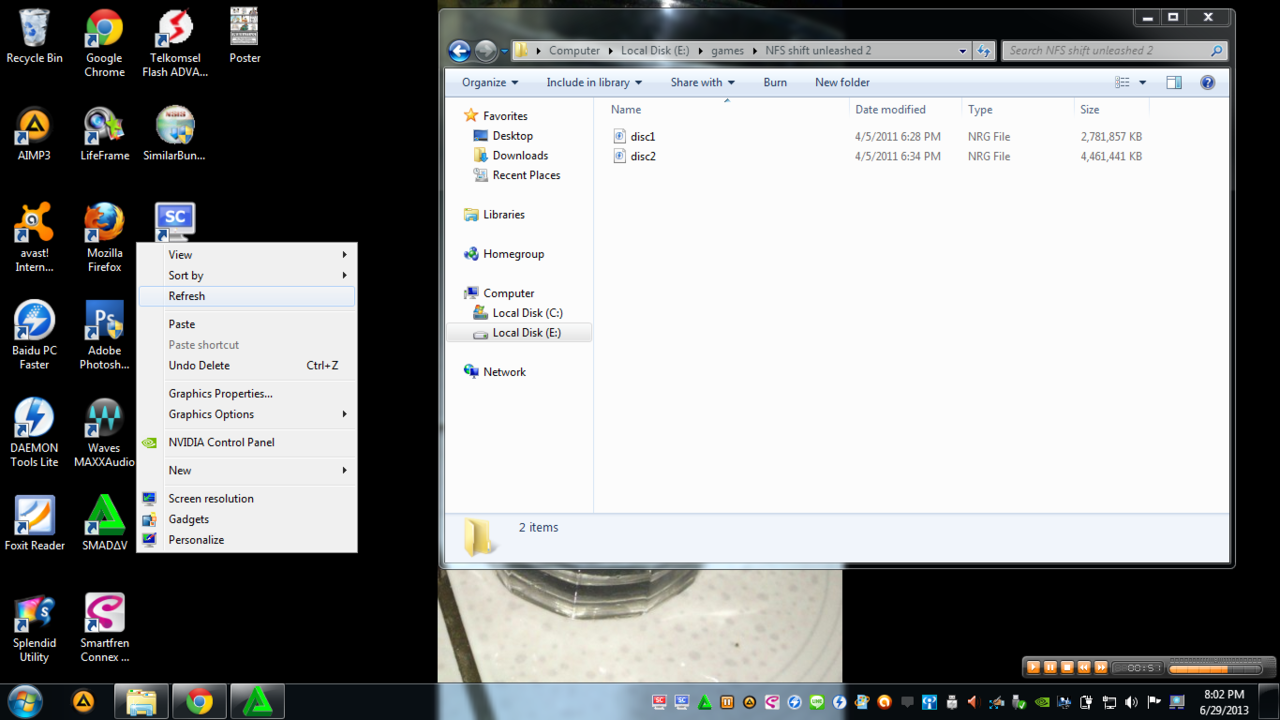The image size is (1280, 720).
Task: Open NVIDIA Control Panel menu entry
Action: pyautogui.click(x=246, y=443)
